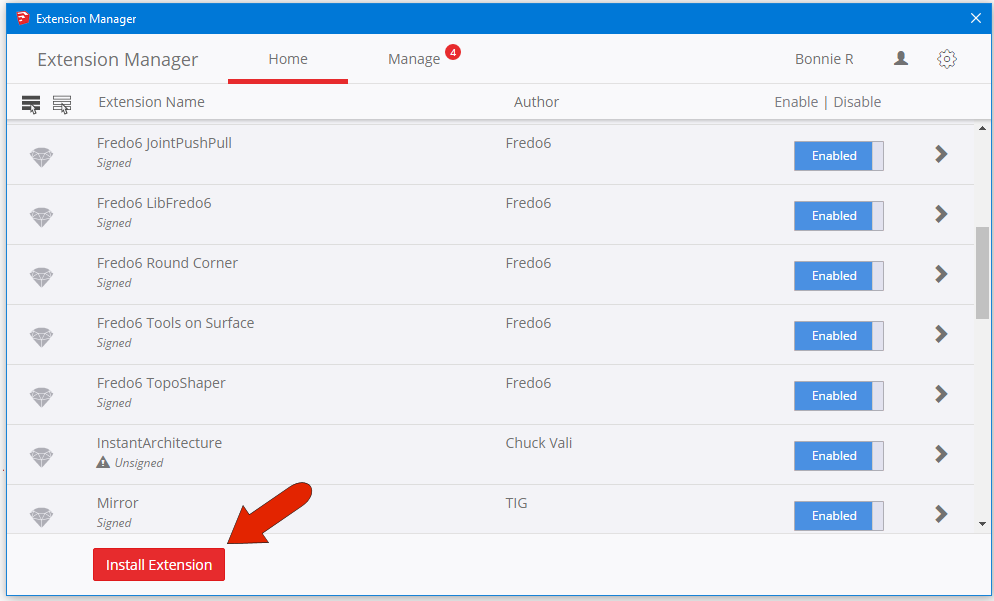Click the Unsigned label under InstantArchitecture

139,463
